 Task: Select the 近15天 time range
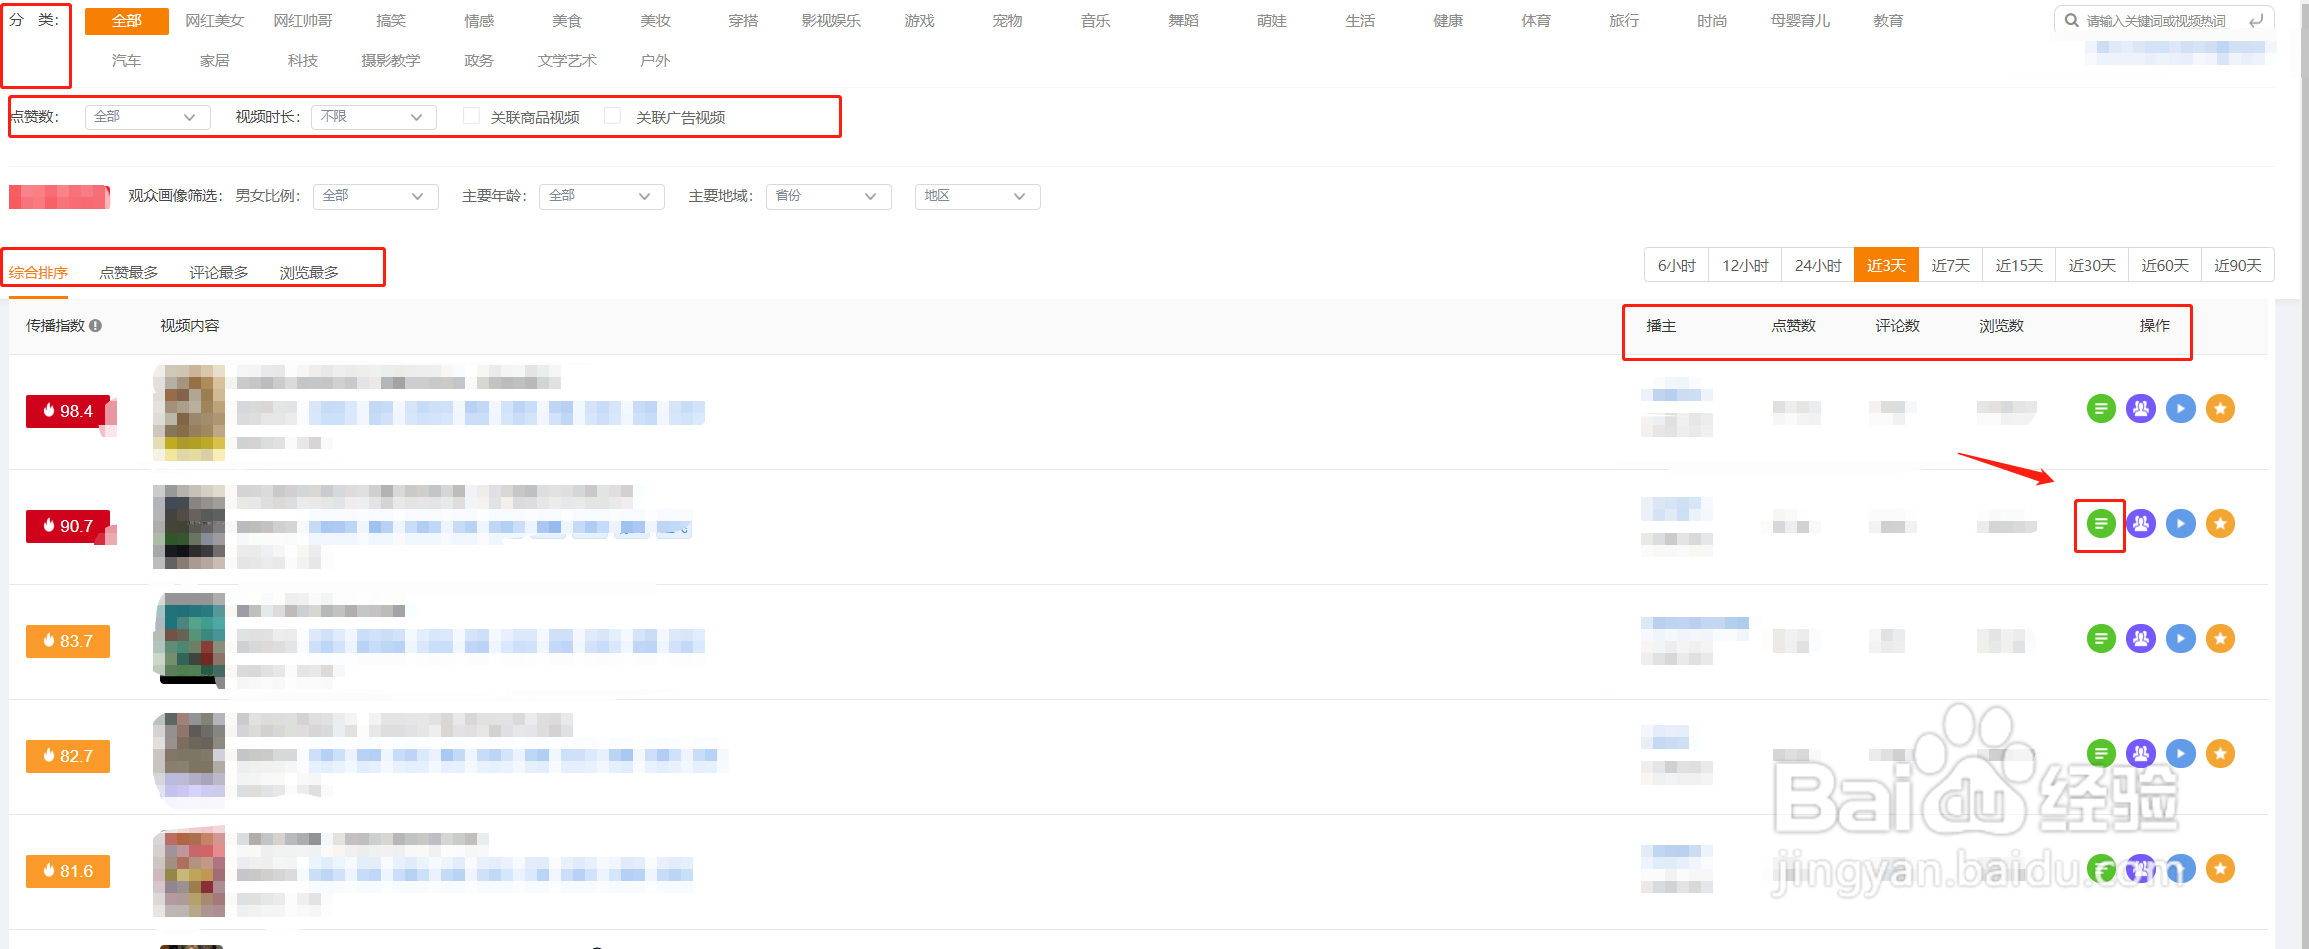click(x=2019, y=265)
